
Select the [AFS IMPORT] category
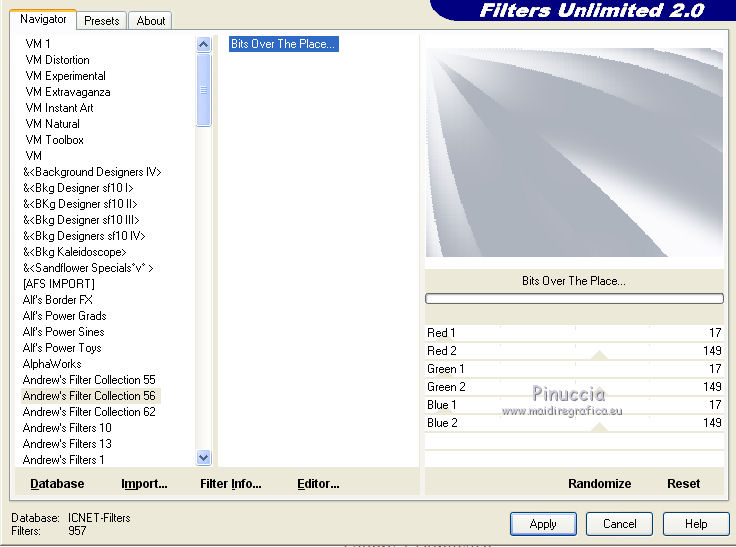coord(59,284)
